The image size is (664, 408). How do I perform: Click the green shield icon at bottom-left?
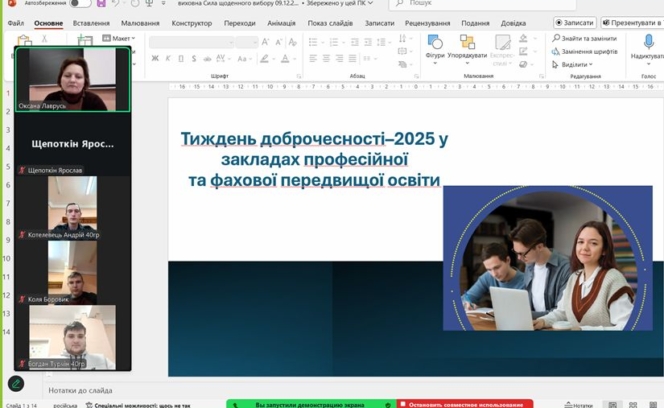(x=16, y=383)
